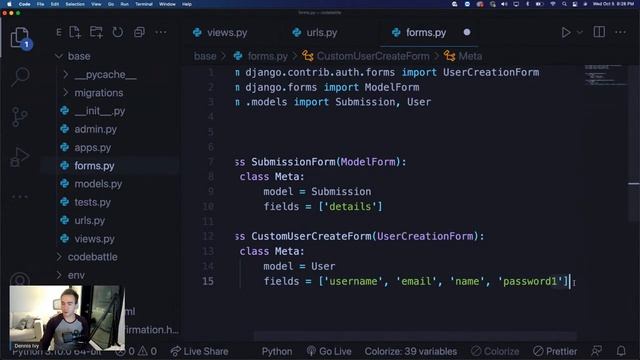Close forms.py via unsaved dot indicator
Viewport: 640px width, 360px height.
coord(467,32)
